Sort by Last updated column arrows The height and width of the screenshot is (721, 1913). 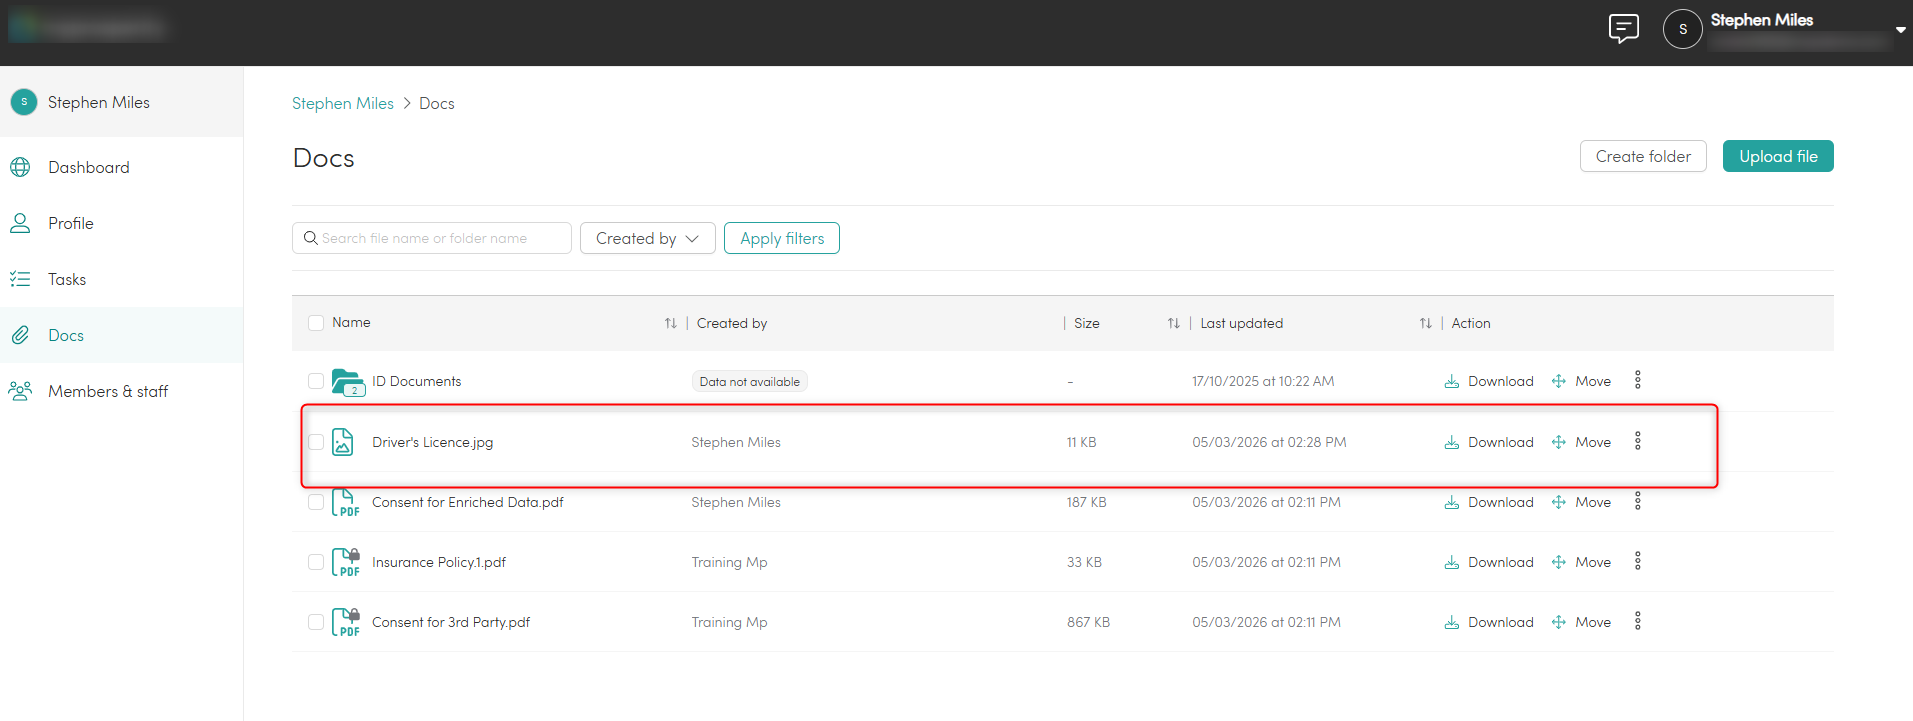[1425, 323]
